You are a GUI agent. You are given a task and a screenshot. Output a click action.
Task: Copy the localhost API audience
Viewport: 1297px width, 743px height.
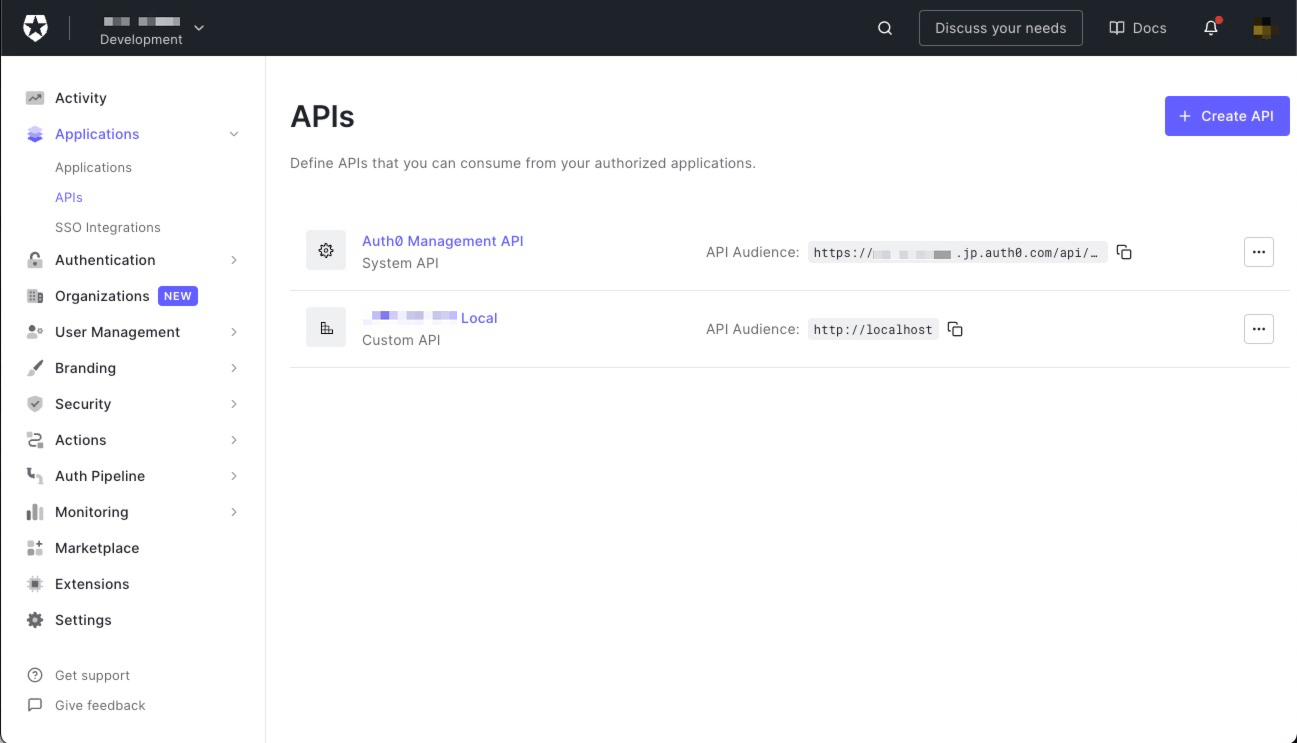[954, 328]
